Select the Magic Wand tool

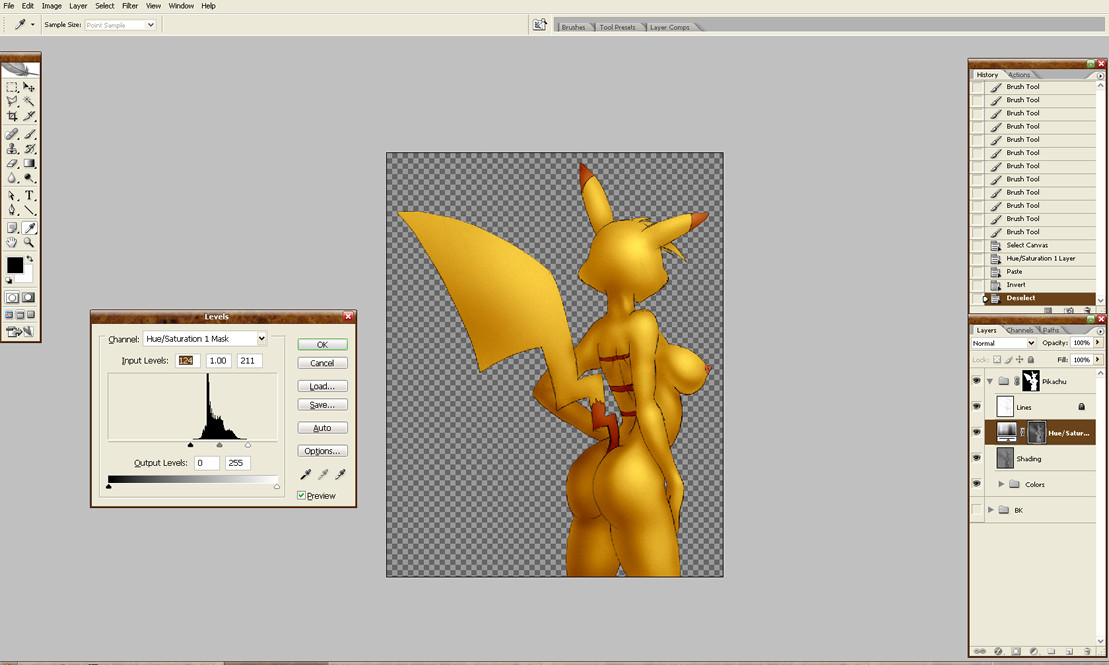click(29, 101)
